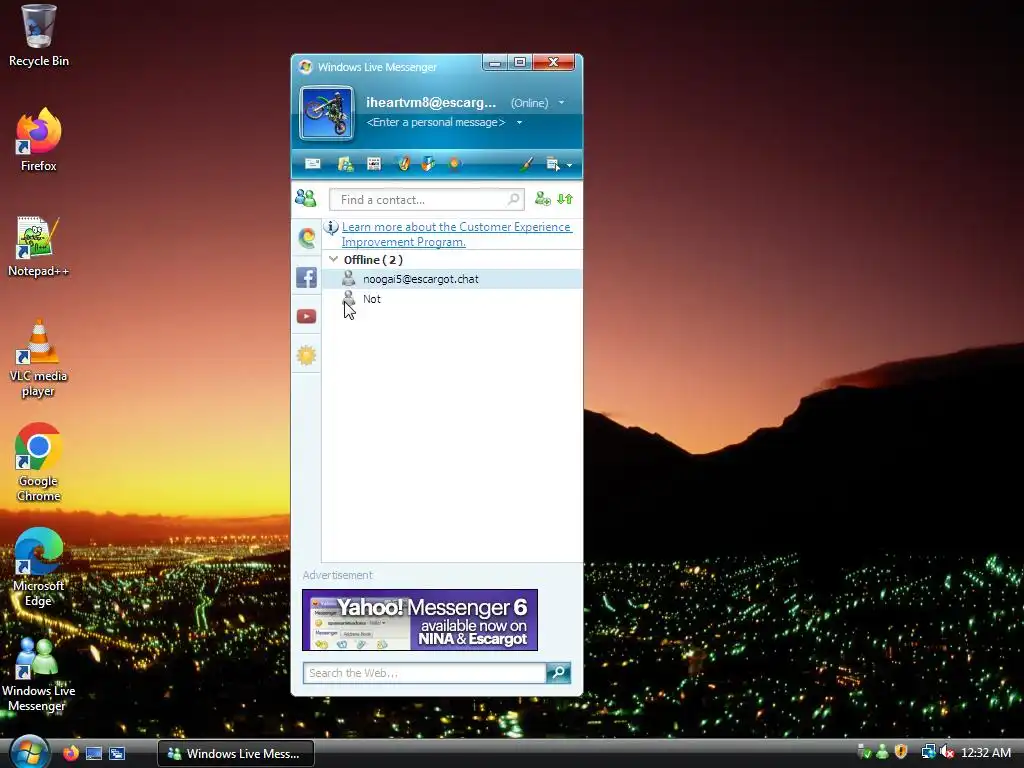Open the YouTube sidebar tab
The height and width of the screenshot is (768, 1024).
[306, 316]
